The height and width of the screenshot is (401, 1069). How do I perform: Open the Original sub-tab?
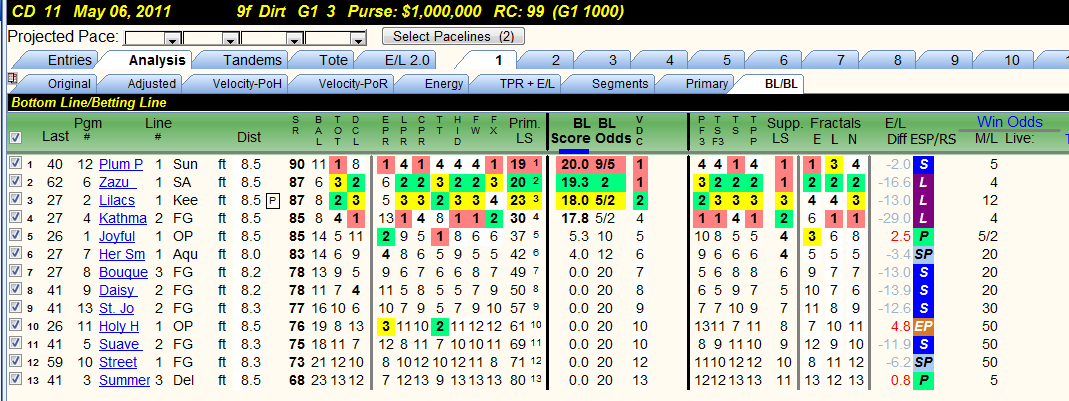point(69,84)
